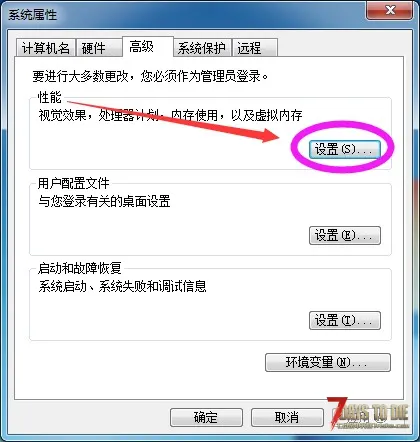Click the 系统属性 title bar text
Image resolution: width=420 pixels, height=442 pixels.
pos(32,15)
